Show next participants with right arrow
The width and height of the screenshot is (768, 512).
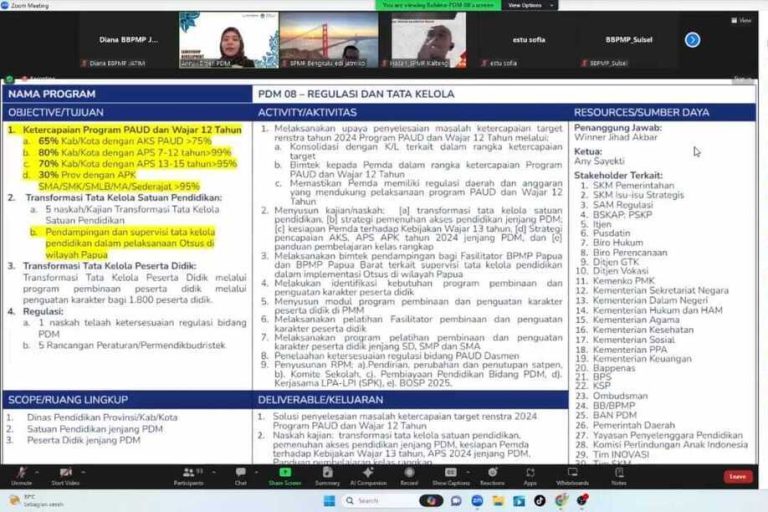pos(692,40)
